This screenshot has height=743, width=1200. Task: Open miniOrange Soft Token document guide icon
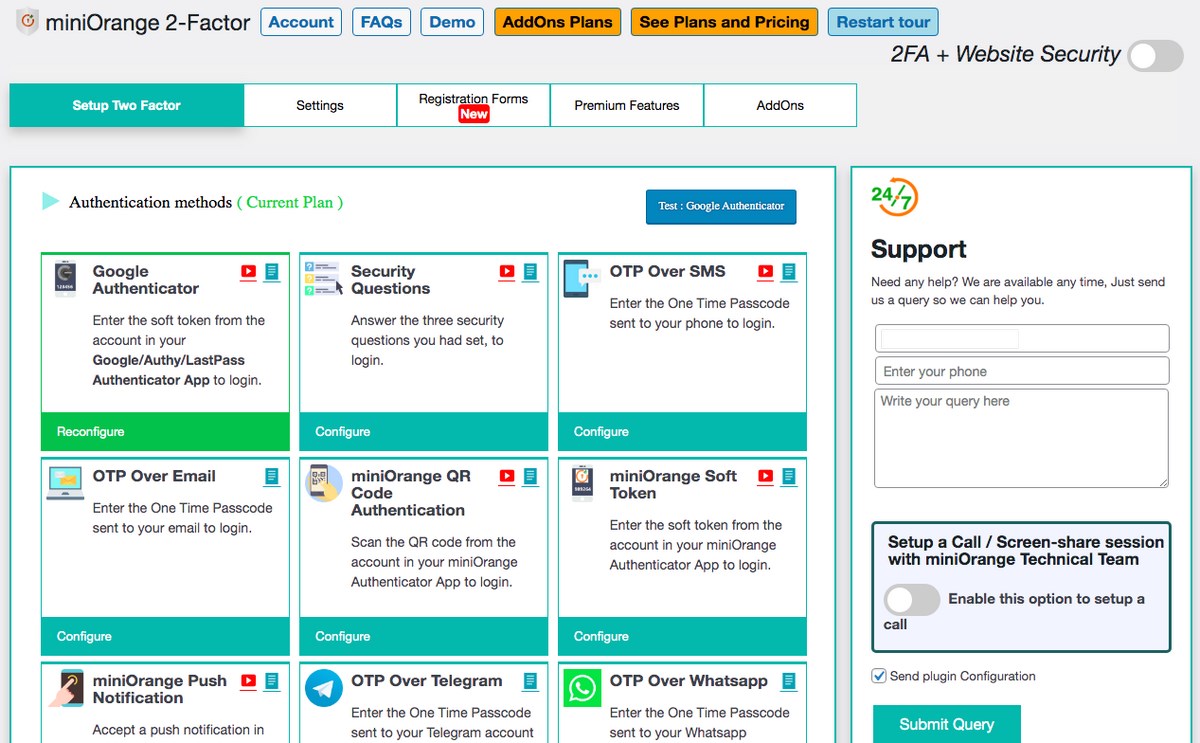click(x=789, y=477)
